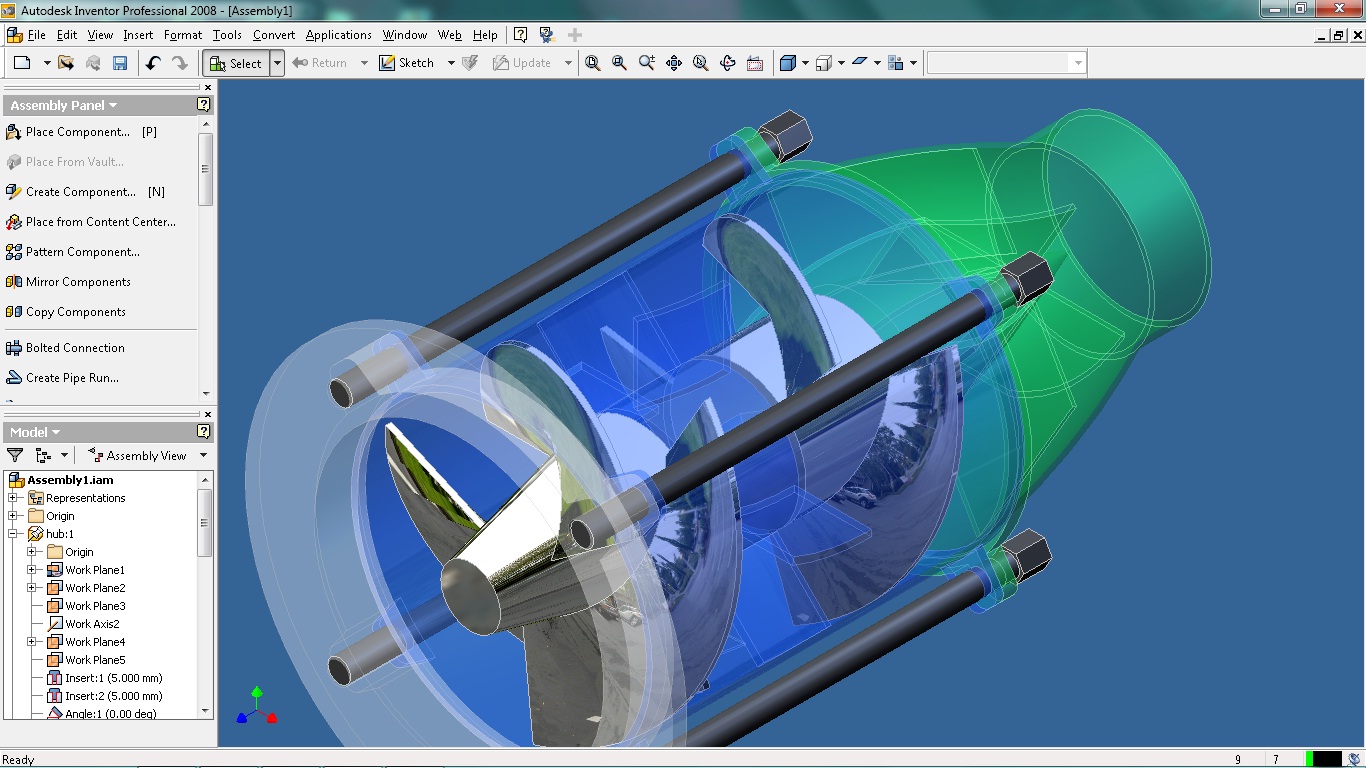The image size is (1366, 768).
Task: Click the Look At tool icon
Action: (x=755, y=63)
